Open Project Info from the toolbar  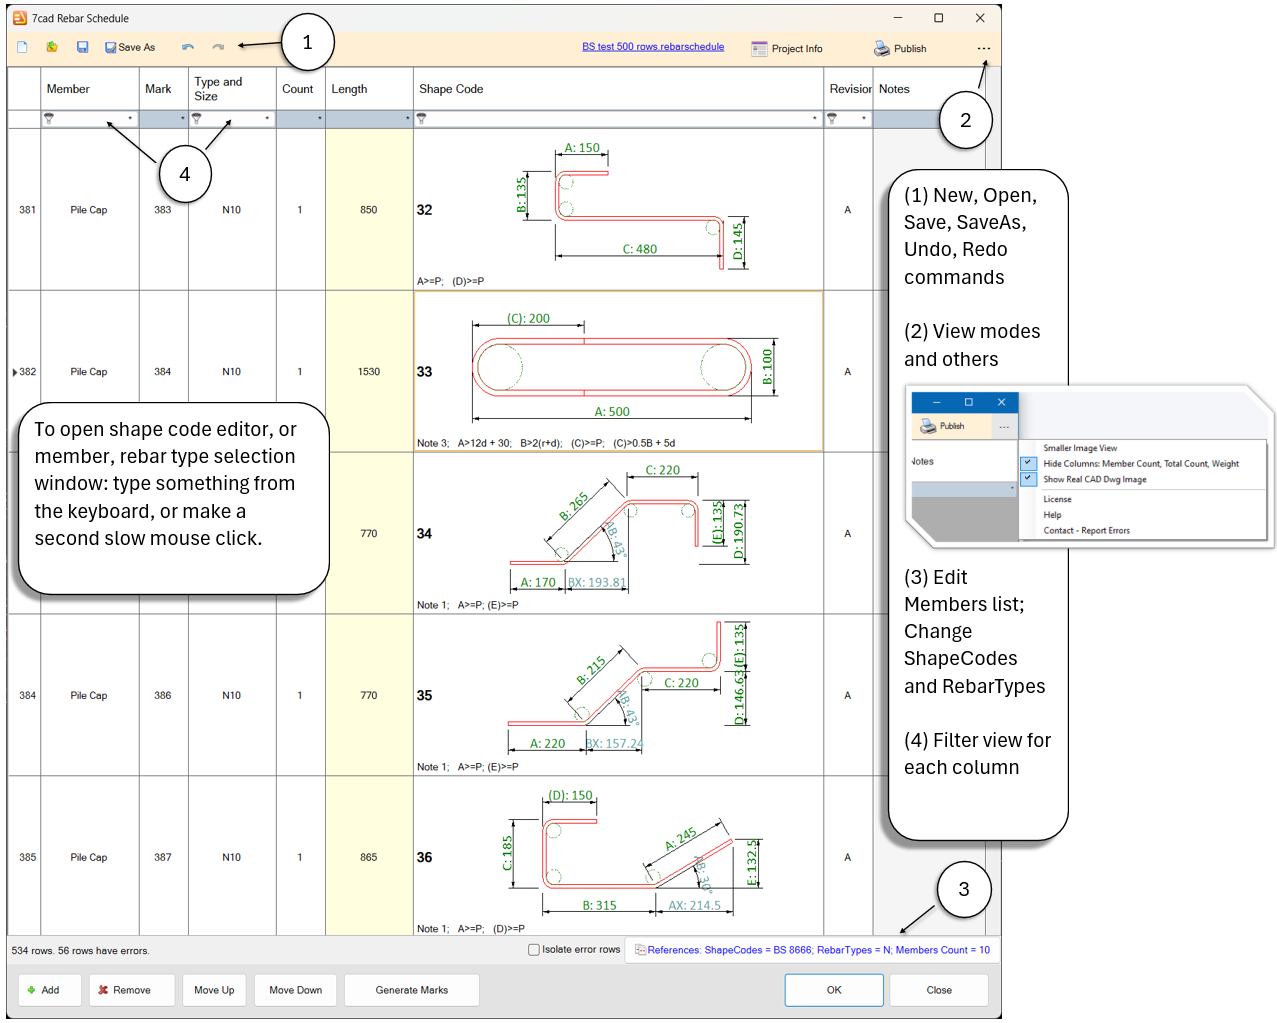tap(787, 48)
